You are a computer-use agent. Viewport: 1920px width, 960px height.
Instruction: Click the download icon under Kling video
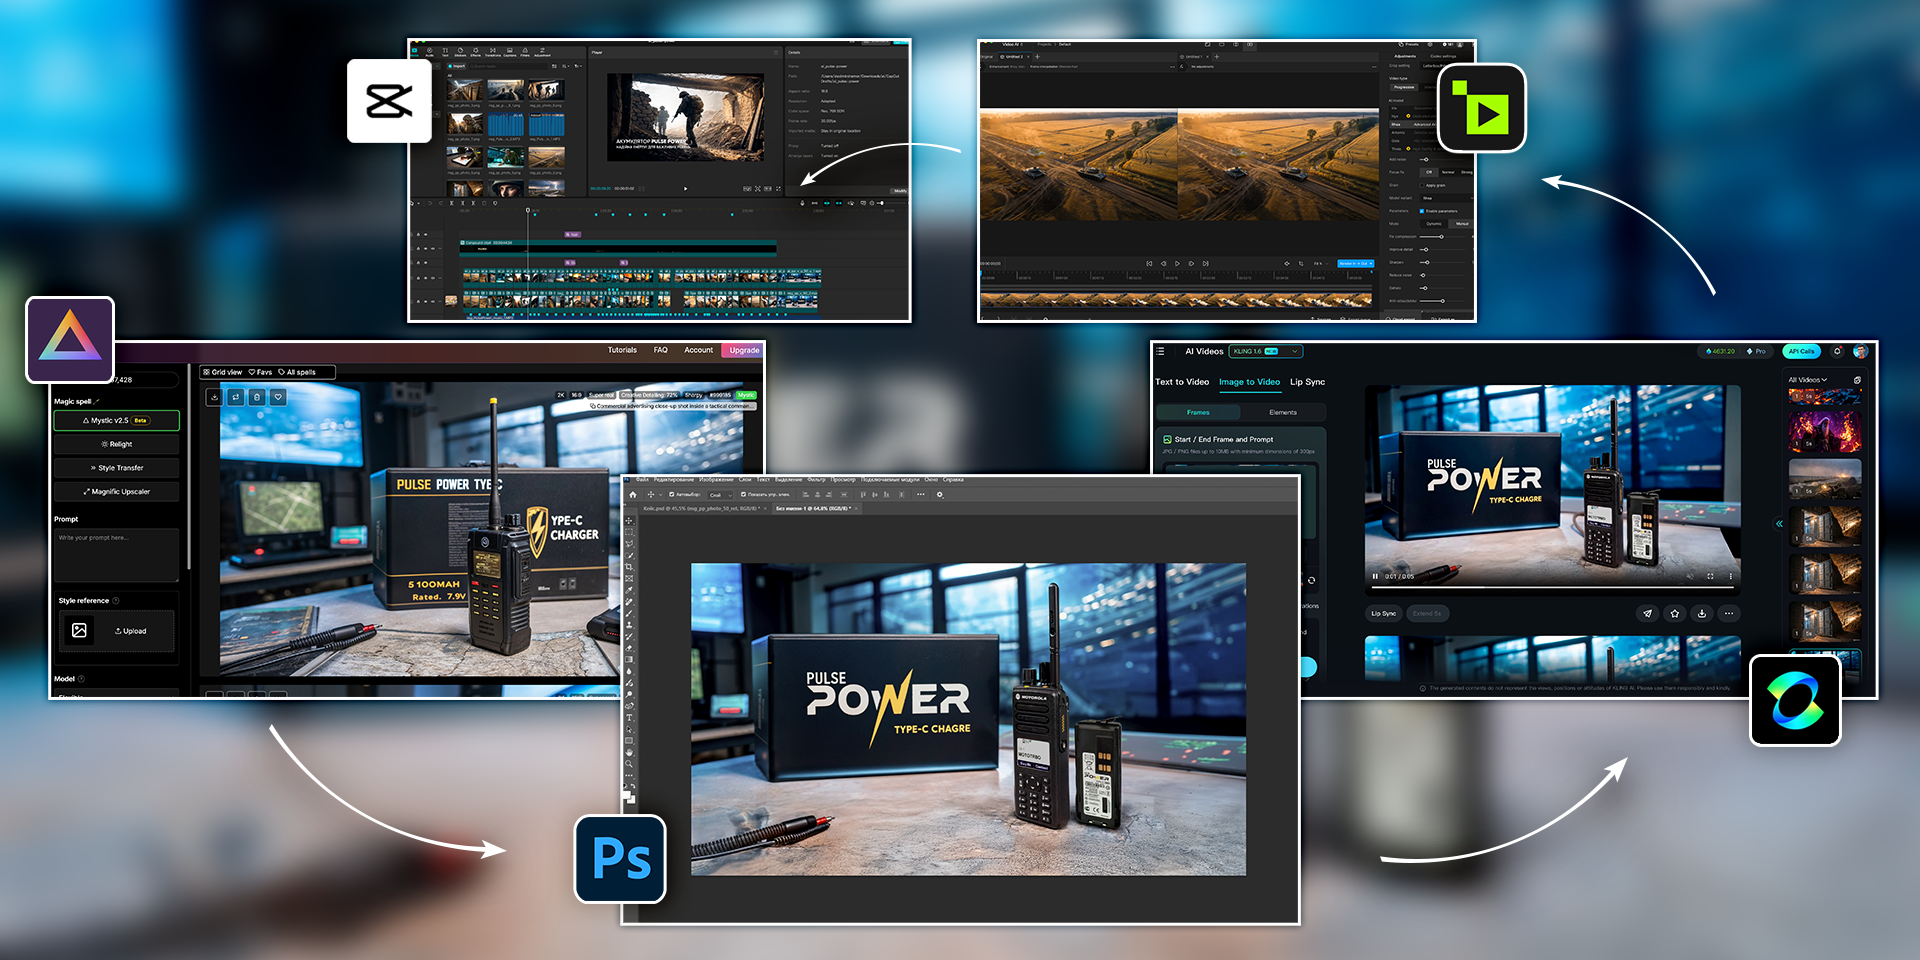click(x=1702, y=613)
